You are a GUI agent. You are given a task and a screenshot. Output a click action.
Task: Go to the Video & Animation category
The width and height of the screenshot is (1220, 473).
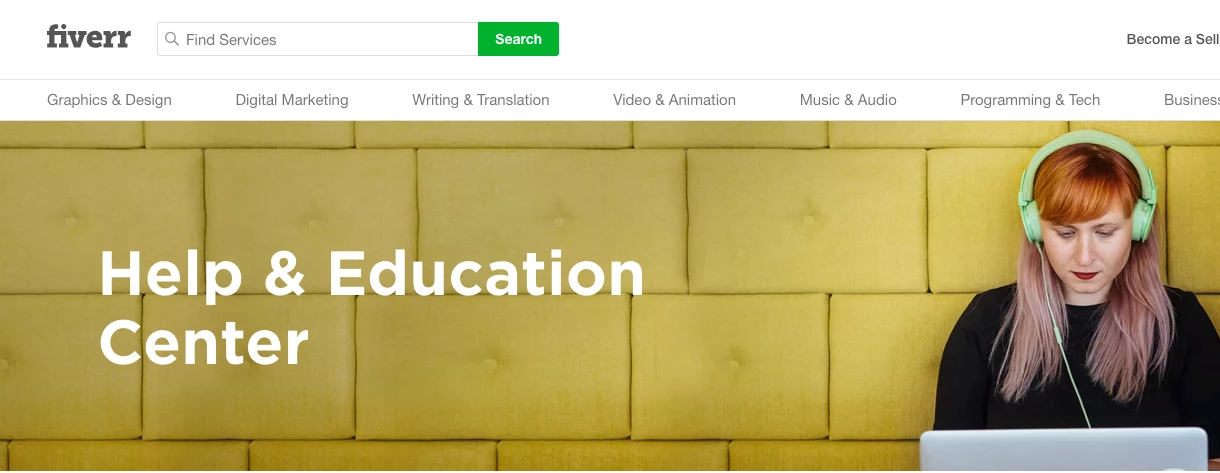[674, 100]
